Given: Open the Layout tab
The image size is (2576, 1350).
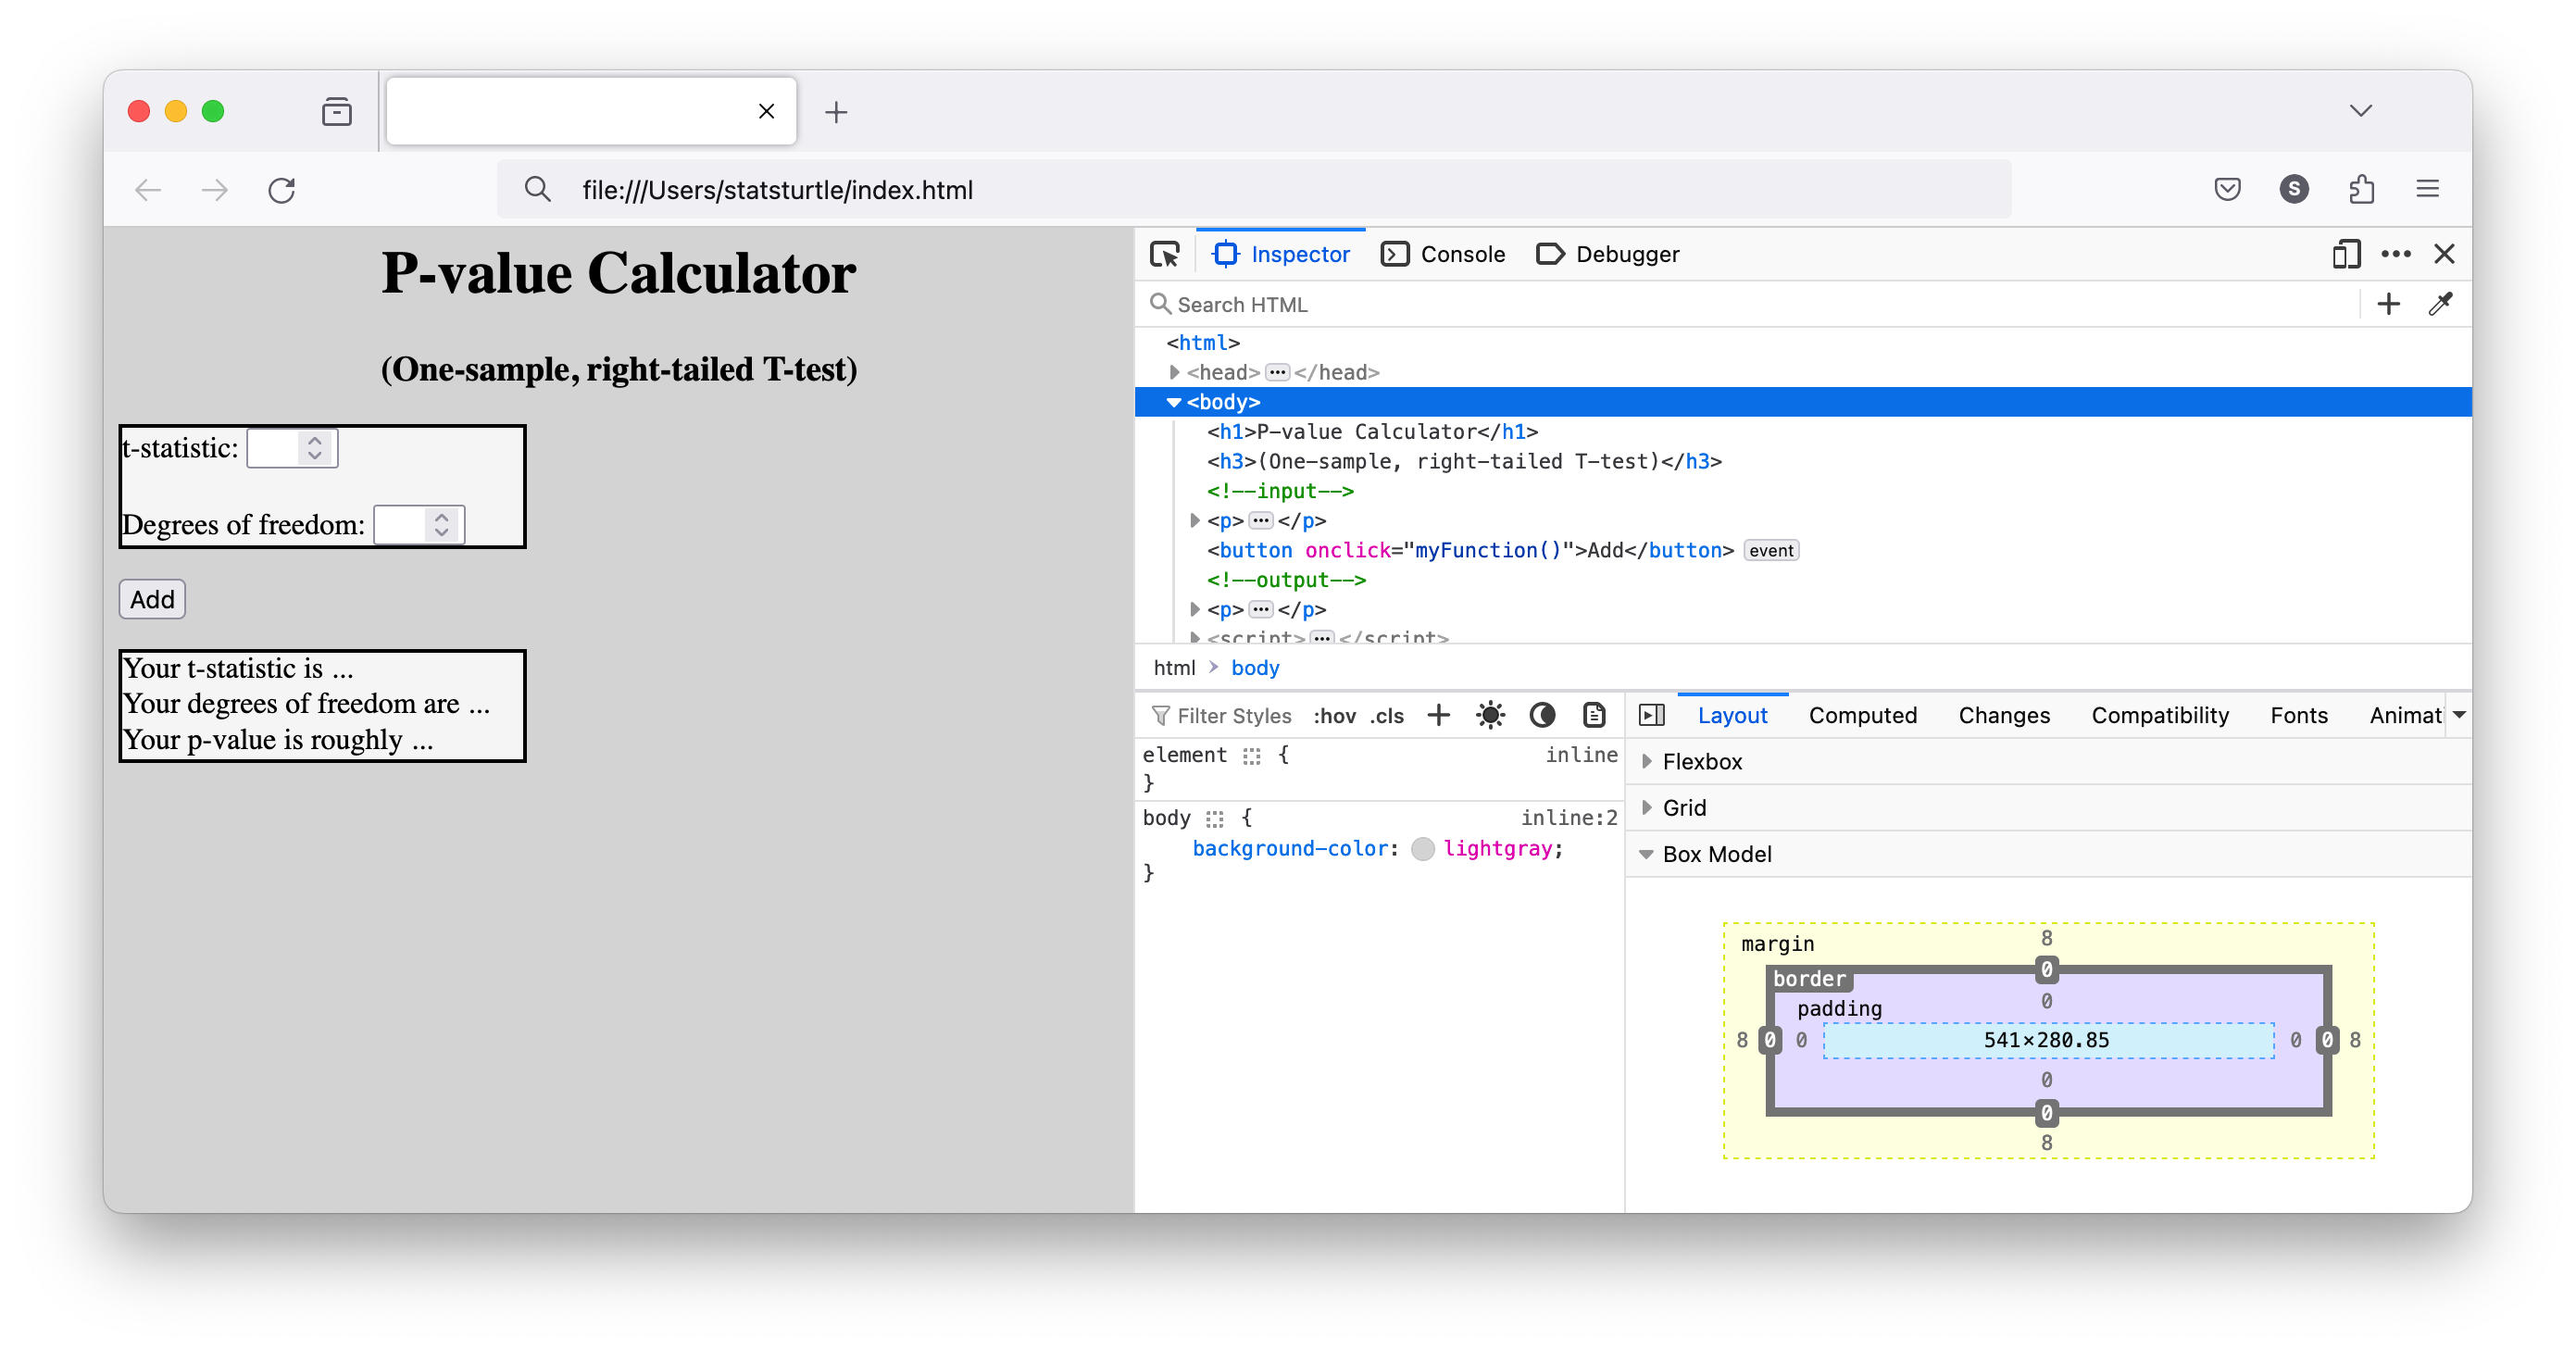Looking at the screenshot, I should 1732,715.
